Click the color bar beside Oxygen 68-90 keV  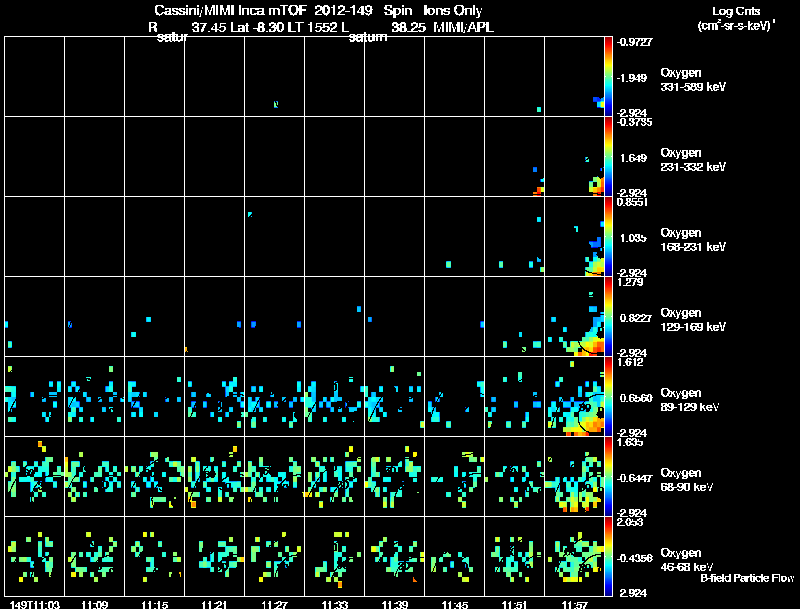coord(608,476)
